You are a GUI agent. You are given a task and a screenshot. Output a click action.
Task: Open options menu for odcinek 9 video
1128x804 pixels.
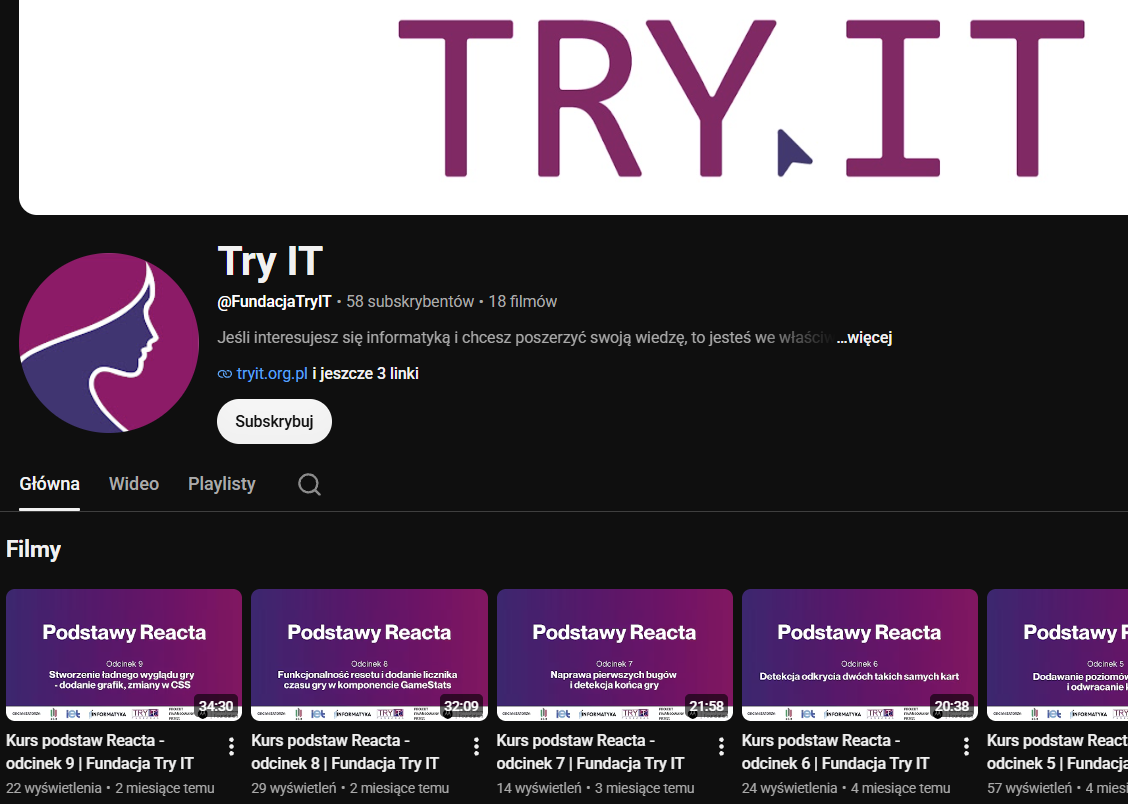coord(231,746)
